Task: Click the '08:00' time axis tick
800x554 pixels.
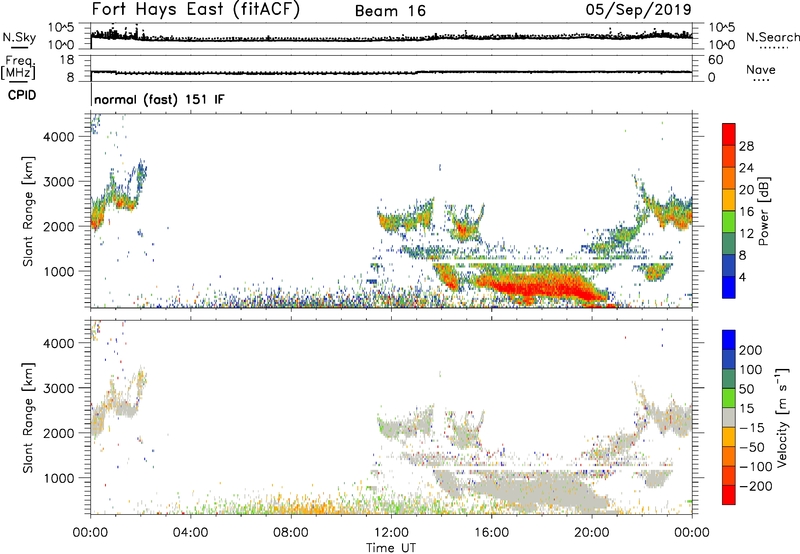Action: [x=291, y=533]
